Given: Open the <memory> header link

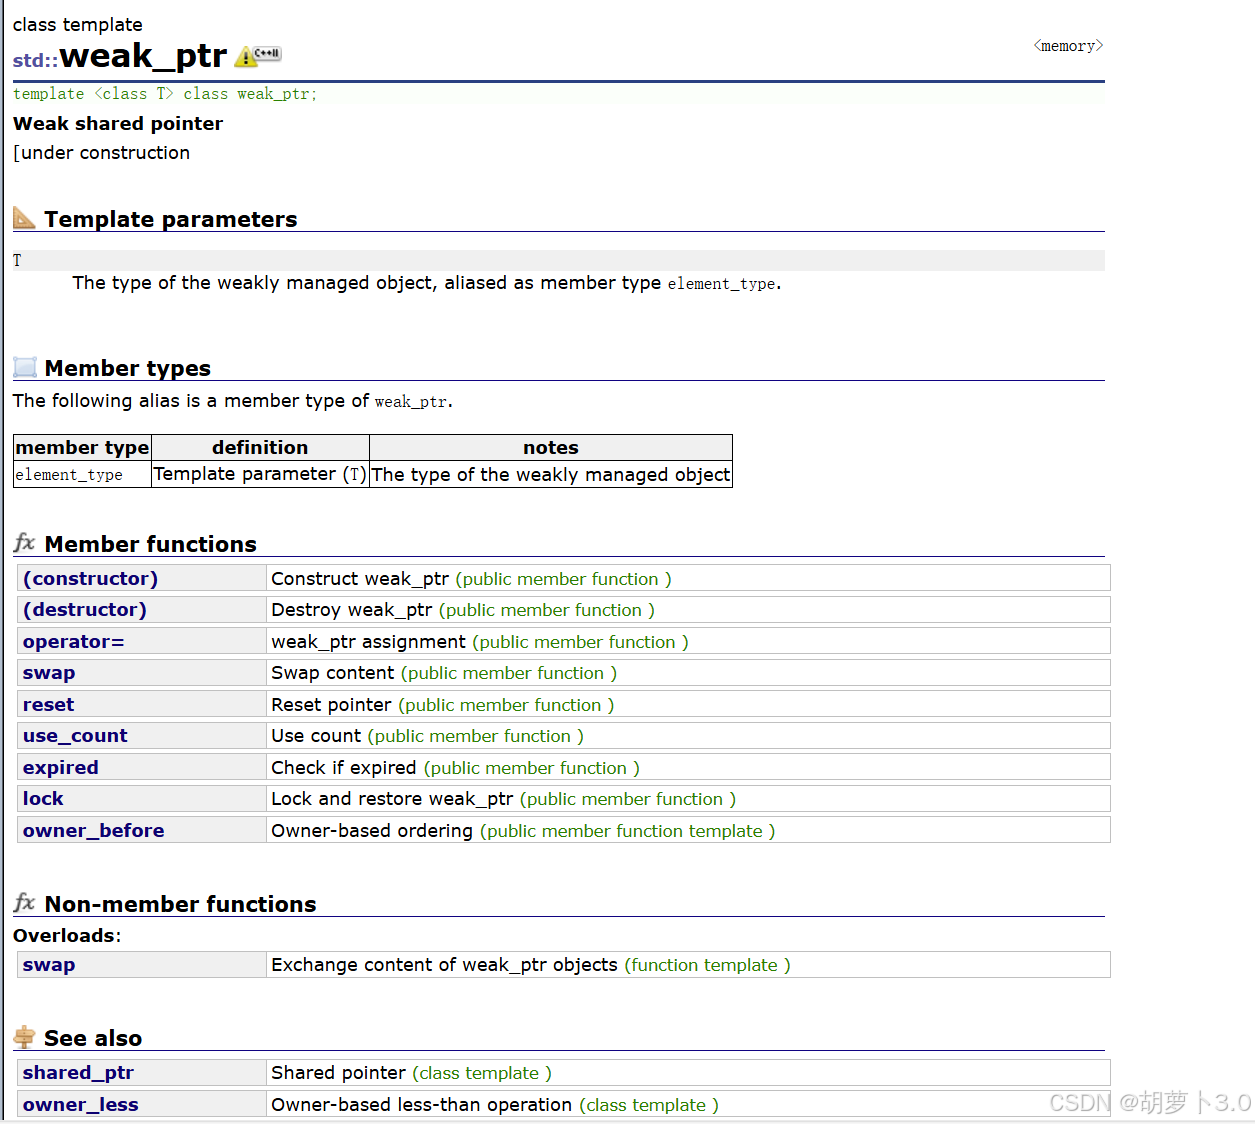Looking at the screenshot, I should [1068, 46].
